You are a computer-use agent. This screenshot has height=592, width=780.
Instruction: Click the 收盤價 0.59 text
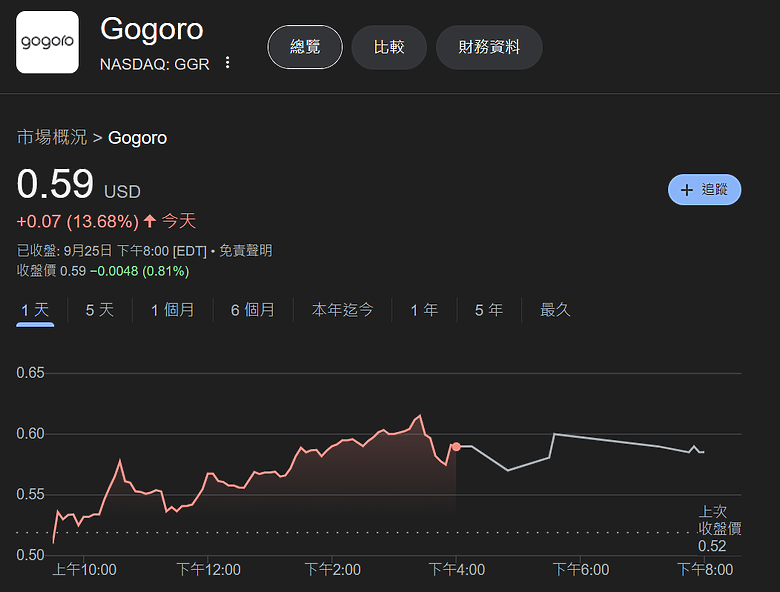(51, 271)
